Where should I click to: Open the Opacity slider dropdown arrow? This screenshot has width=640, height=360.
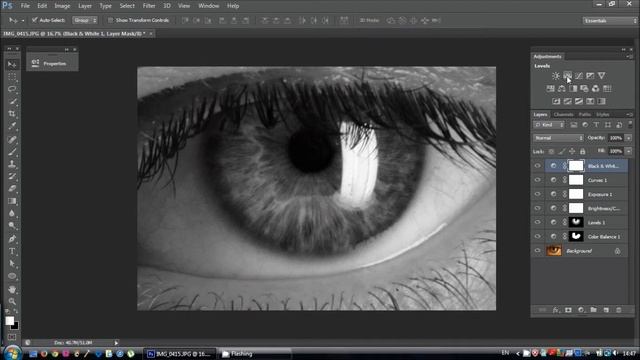click(629, 138)
